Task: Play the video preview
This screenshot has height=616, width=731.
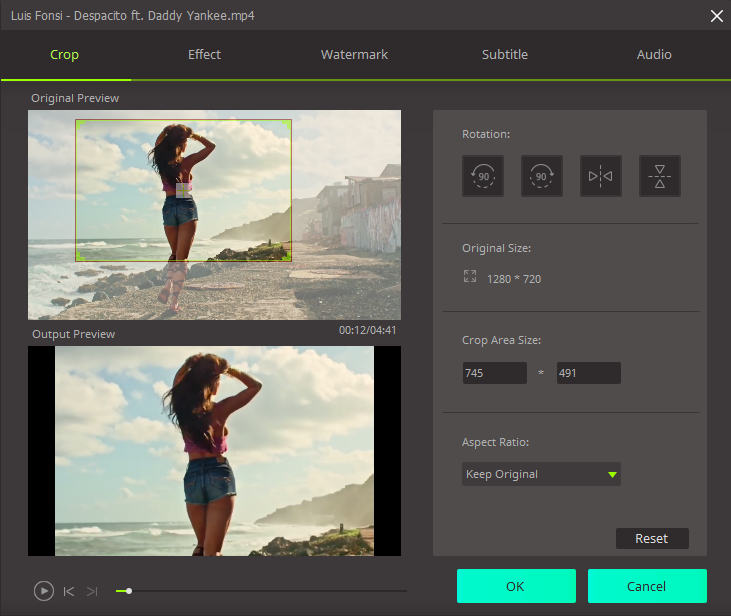Action: pos(43,591)
